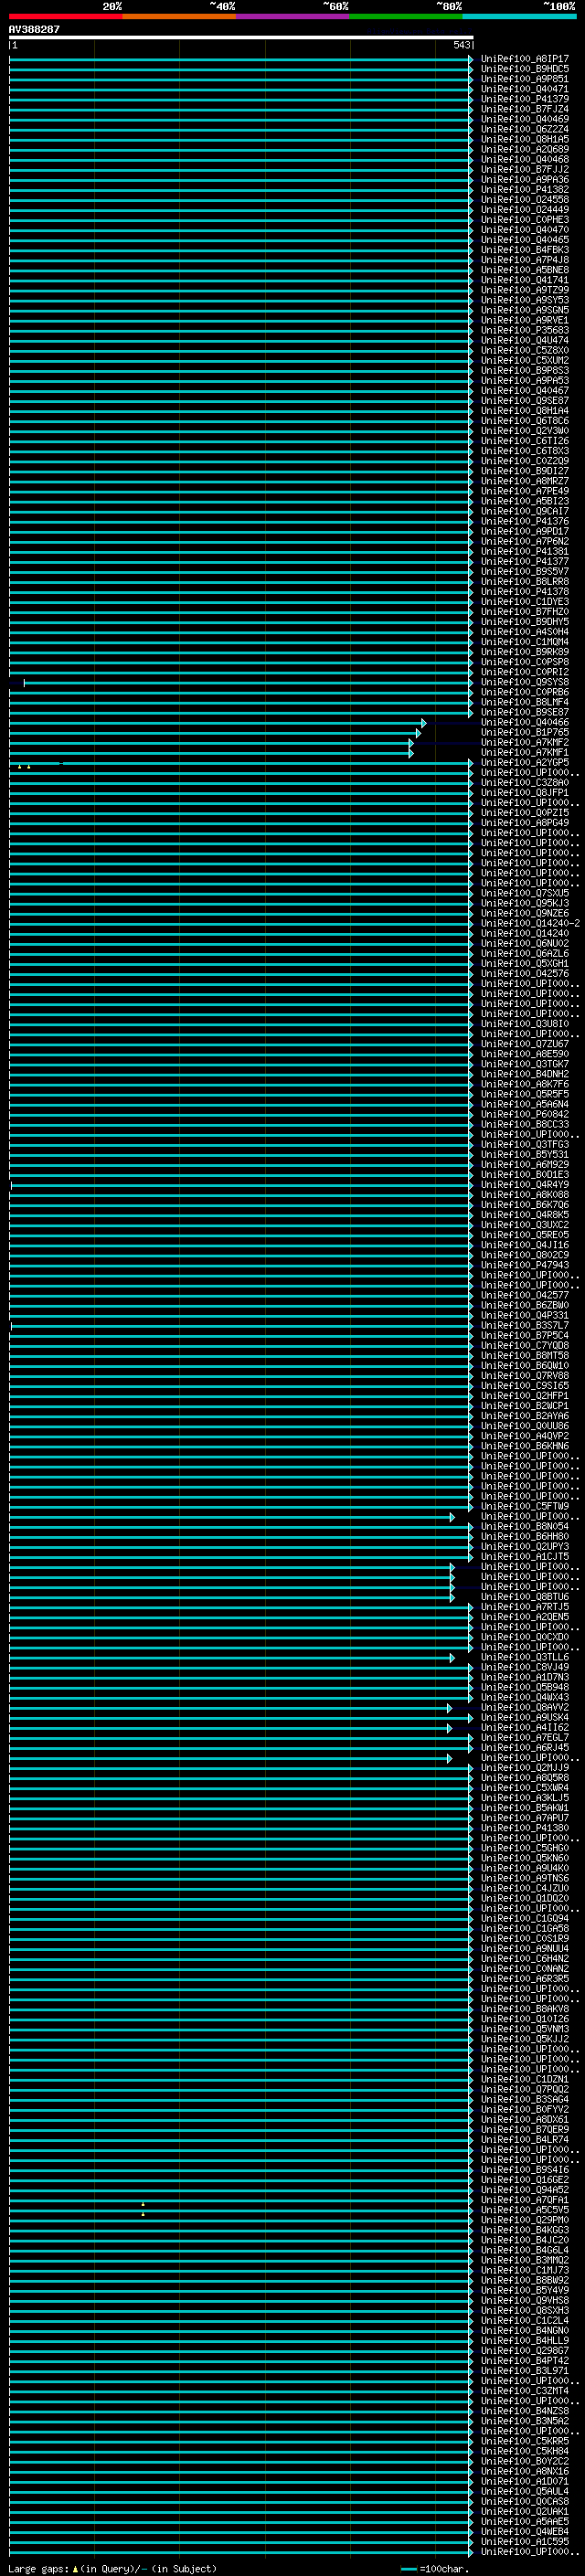
Task: Select the UniRef100_Q3U8I0 label
Action: pyautogui.click(x=524, y=1023)
